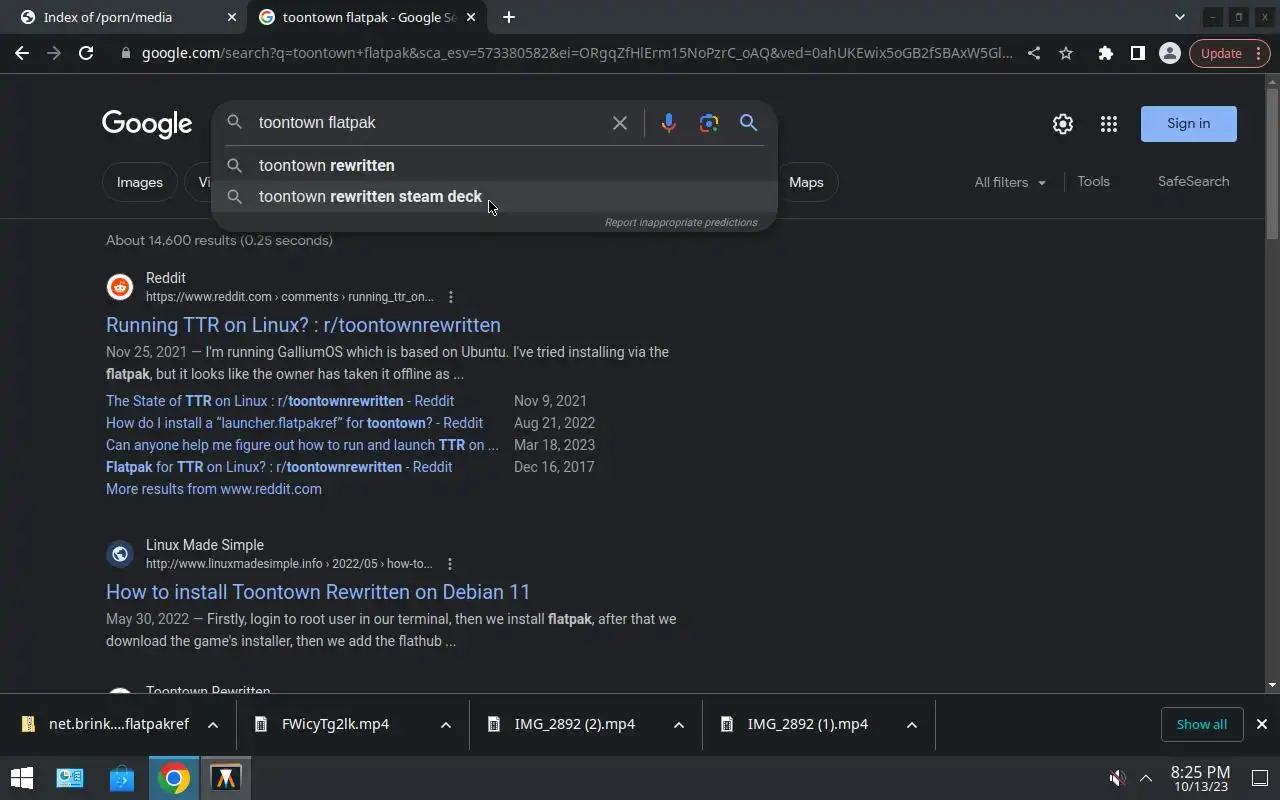This screenshot has width=1280, height=800.
Task: Open the Windows Start menu
Action: [22, 778]
